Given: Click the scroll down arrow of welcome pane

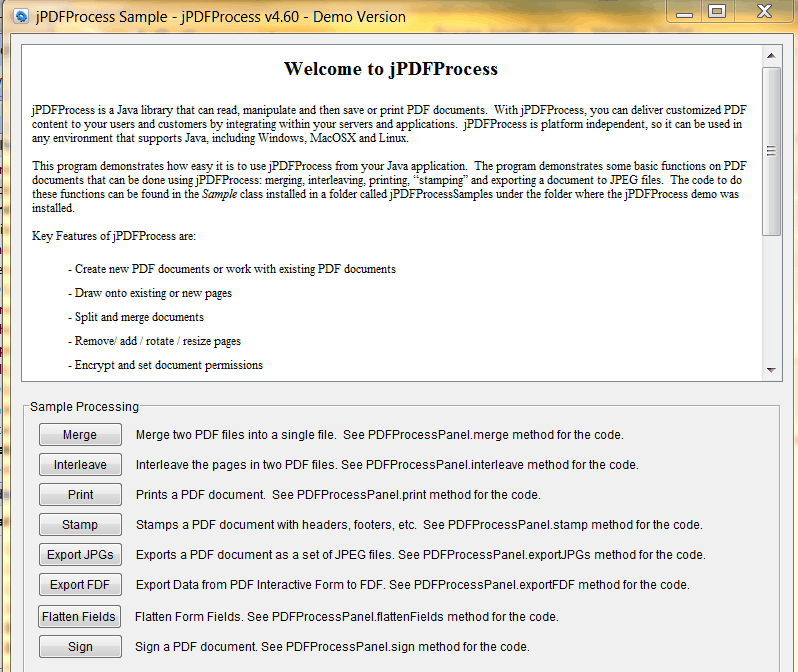Looking at the screenshot, I should tap(771, 370).
